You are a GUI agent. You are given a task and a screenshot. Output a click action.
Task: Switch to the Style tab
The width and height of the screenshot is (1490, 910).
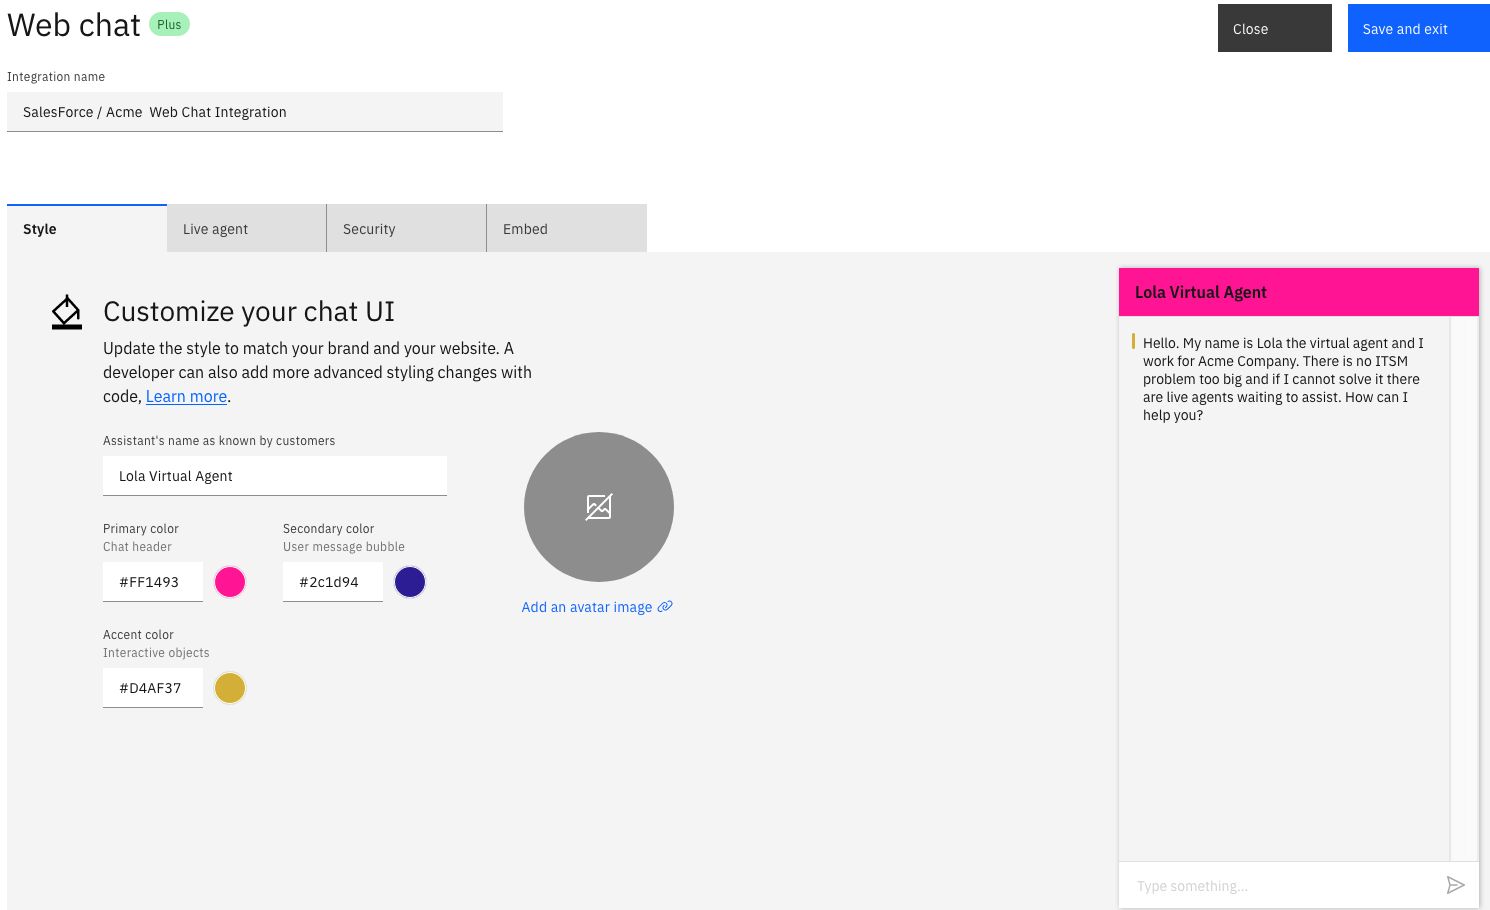(87, 229)
